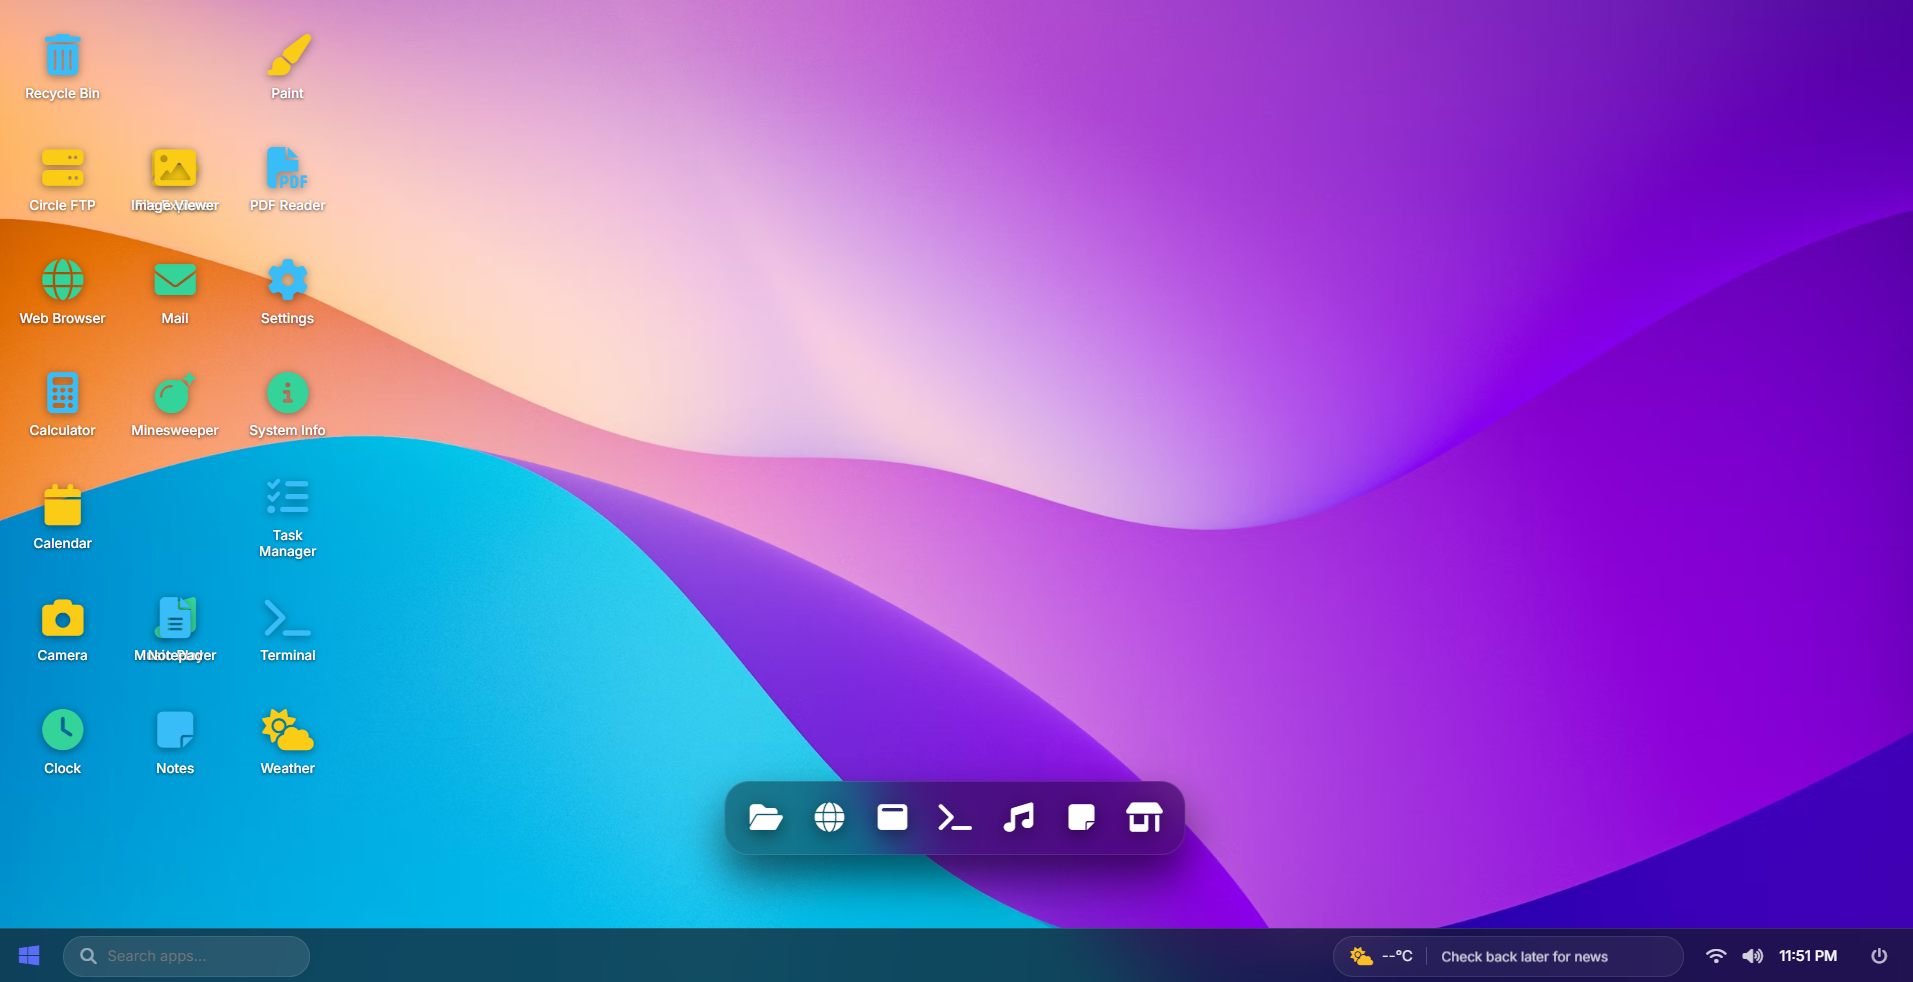Click the globe browser icon in the dock
This screenshot has height=982, width=1913.
[829, 818]
